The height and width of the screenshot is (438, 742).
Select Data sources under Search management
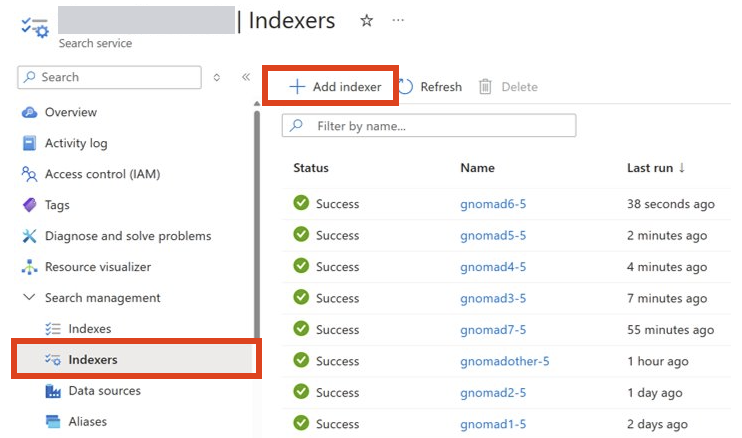[105, 391]
